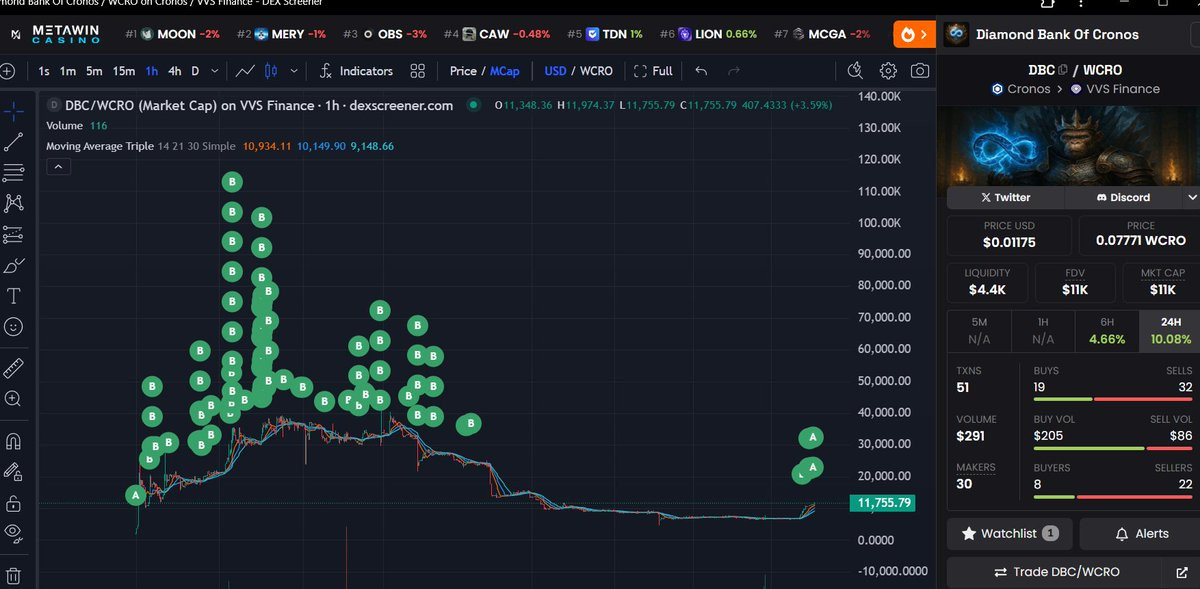Click the flame trending button
This screenshot has height=589, width=1200.
914,34
